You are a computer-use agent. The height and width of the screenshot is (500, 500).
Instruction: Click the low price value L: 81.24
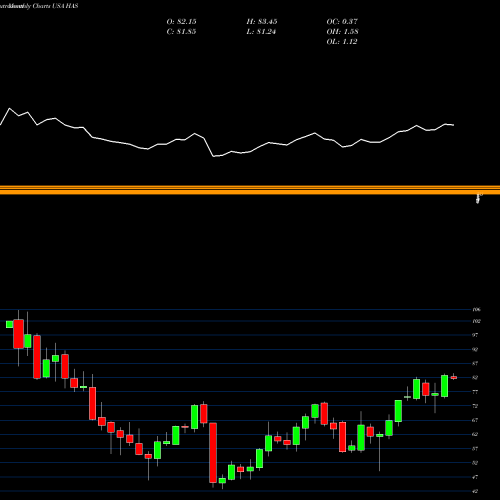pos(261,32)
